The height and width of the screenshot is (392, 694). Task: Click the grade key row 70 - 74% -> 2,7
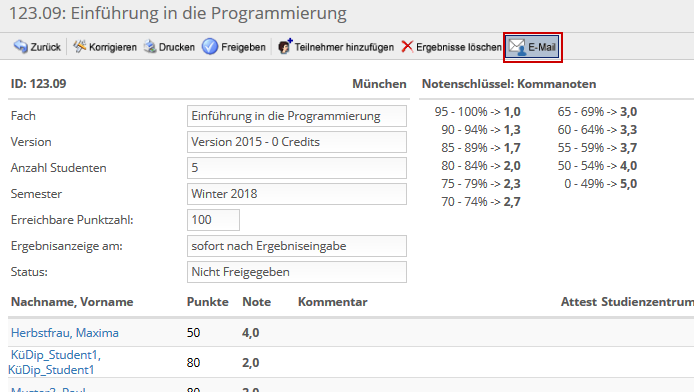click(x=481, y=202)
